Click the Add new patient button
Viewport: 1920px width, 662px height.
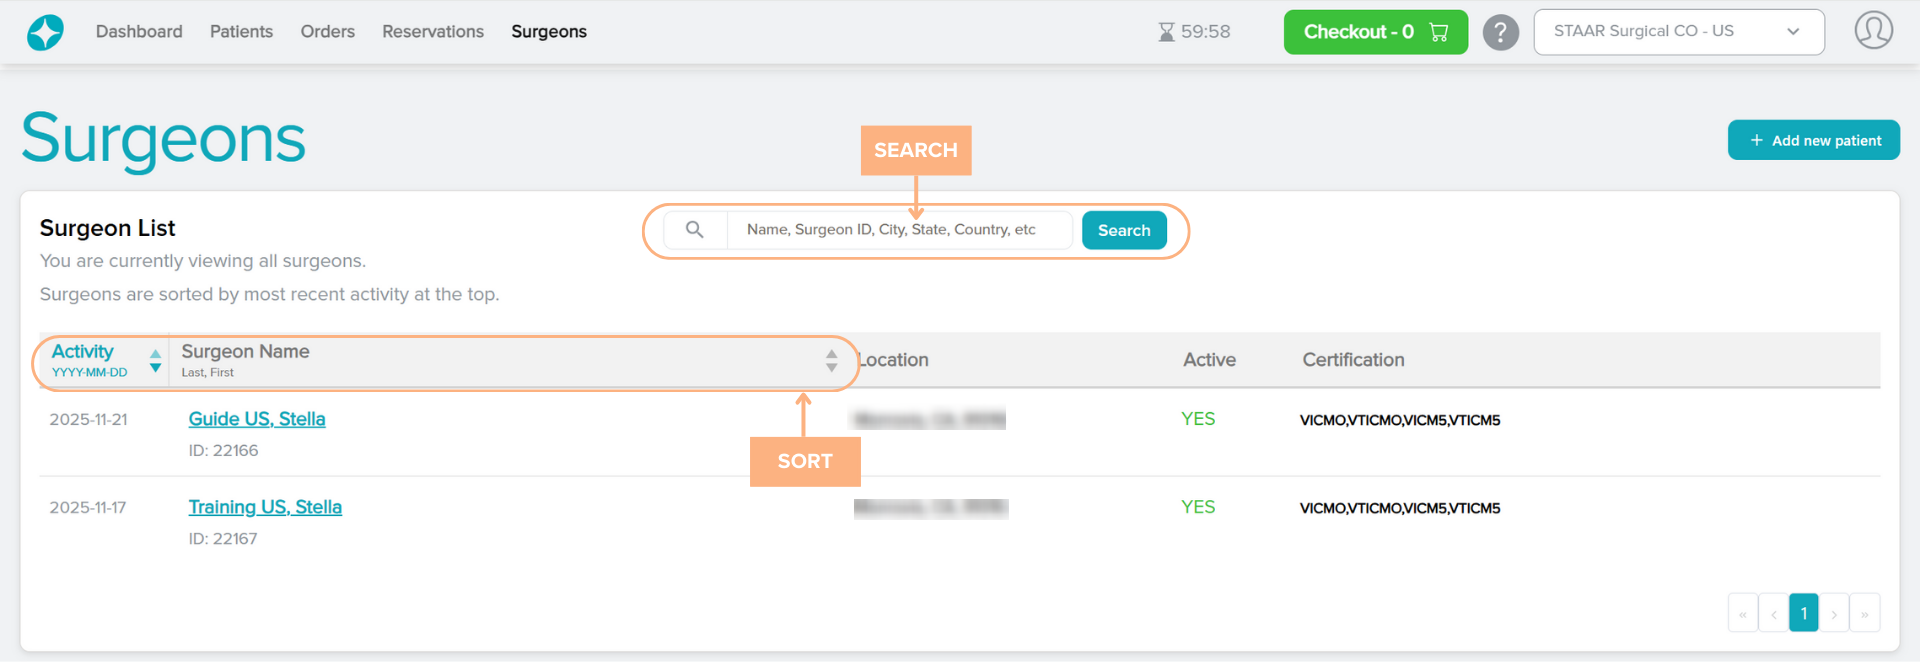(x=1813, y=141)
